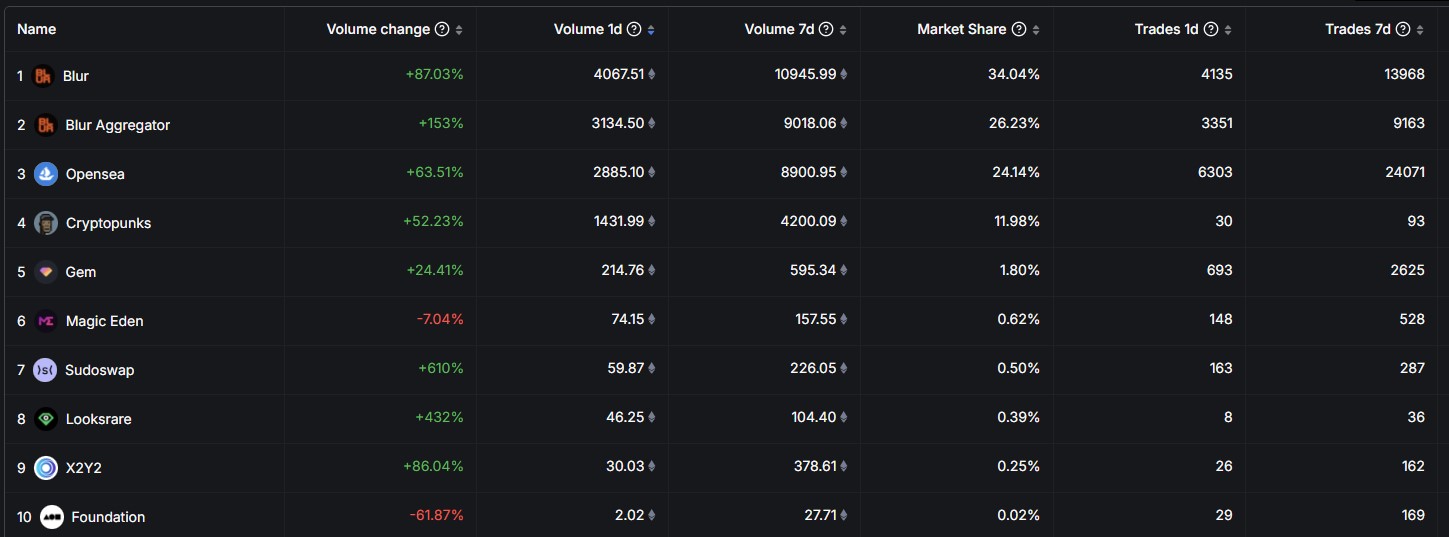This screenshot has width=1449, height=537.
Task: Select the 11.98% market share cell
Action: [1017, 221]
